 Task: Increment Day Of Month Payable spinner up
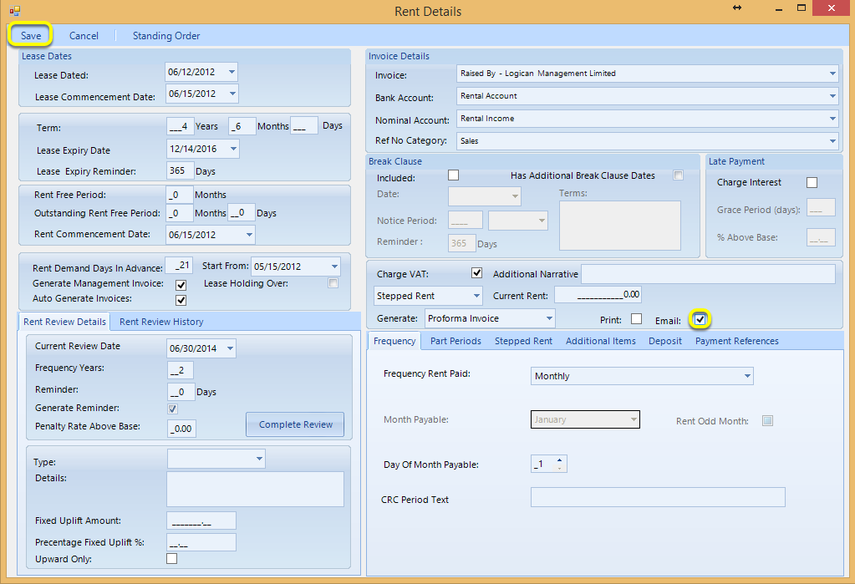[559, 460]
